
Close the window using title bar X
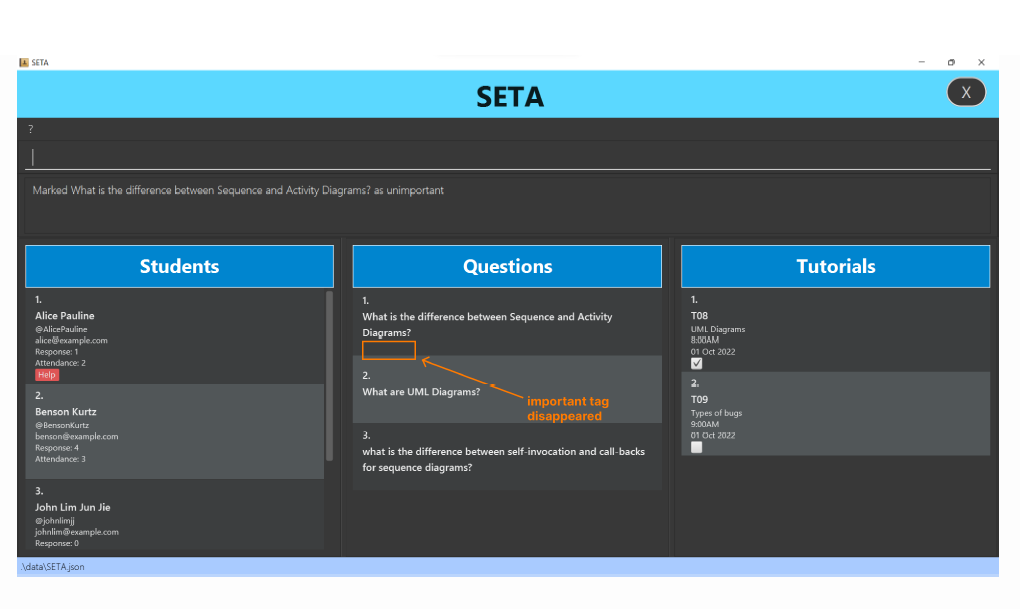(981, 62)
